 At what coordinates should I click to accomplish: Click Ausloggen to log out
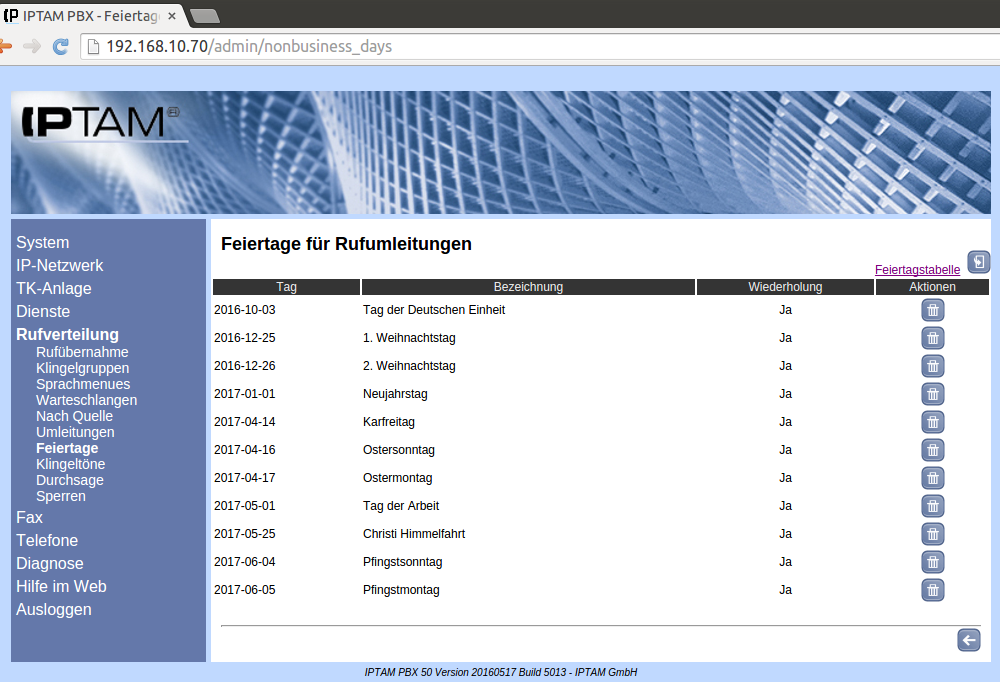[54, 610]
